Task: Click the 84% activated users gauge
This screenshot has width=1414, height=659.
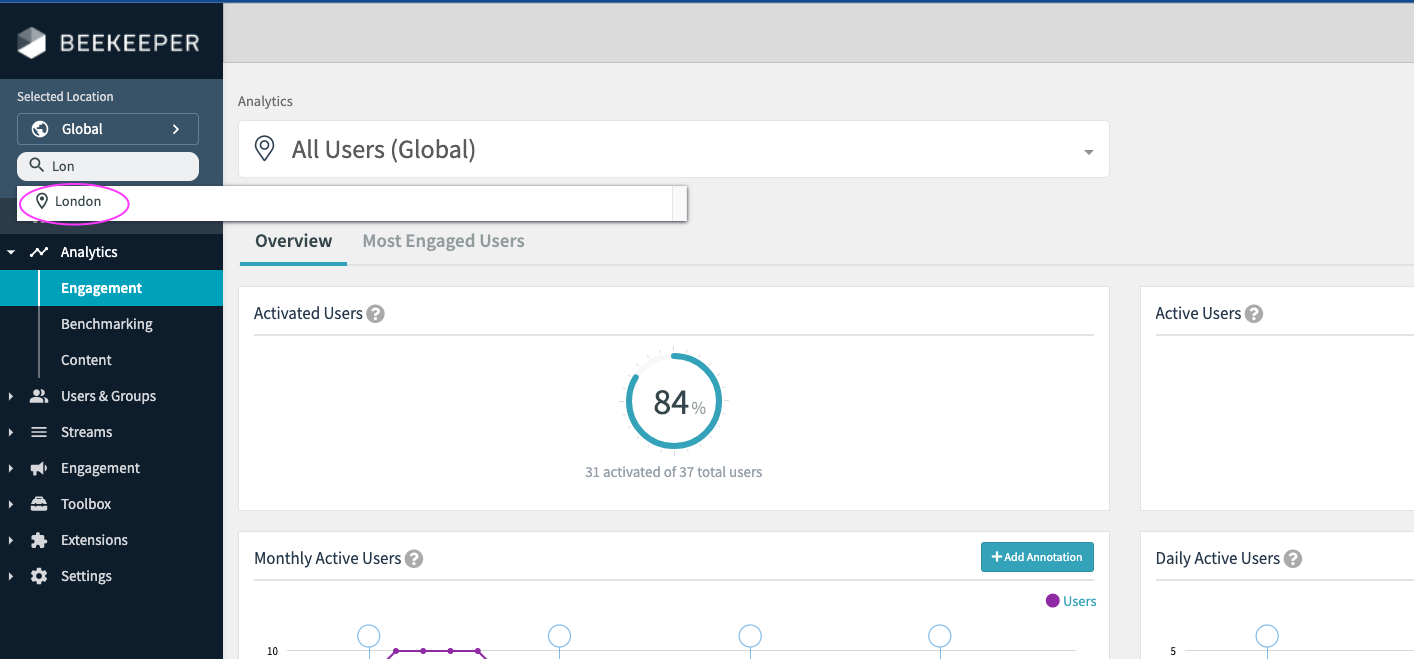Action: tap(674, 402)
